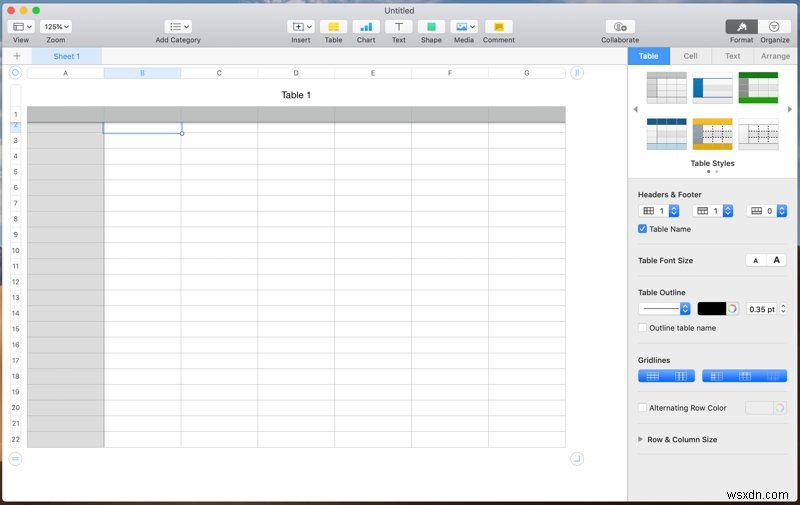Open the header rows count dropdown
Screen dimensions: 800x505
pyautogui.click(x=713, y=211)
